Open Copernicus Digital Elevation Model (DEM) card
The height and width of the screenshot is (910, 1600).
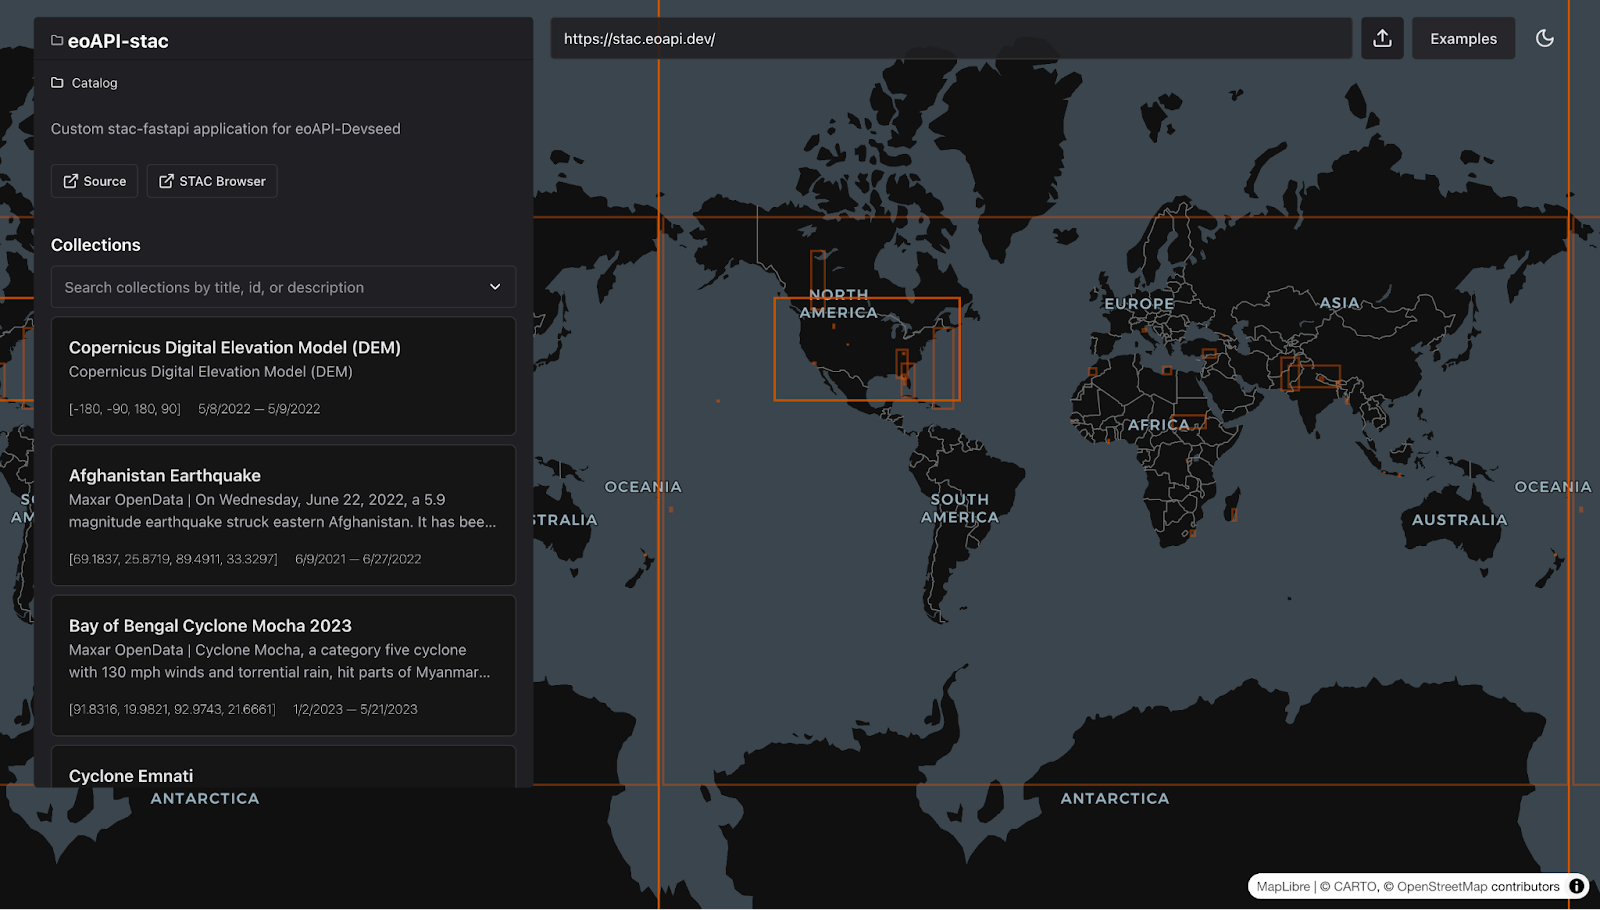click(283, 376)
